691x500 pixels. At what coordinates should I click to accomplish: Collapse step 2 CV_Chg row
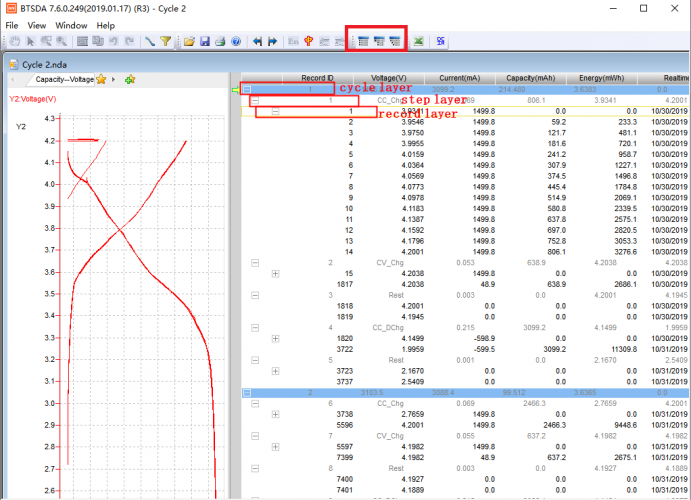point(255,263)
